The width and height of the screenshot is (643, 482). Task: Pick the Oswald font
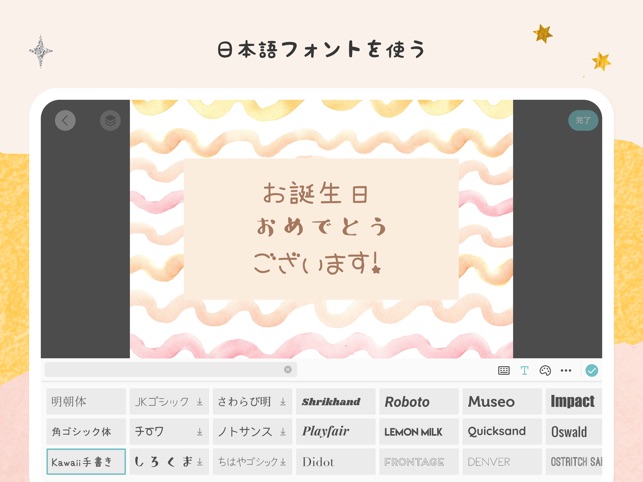[x=574, y=432]
